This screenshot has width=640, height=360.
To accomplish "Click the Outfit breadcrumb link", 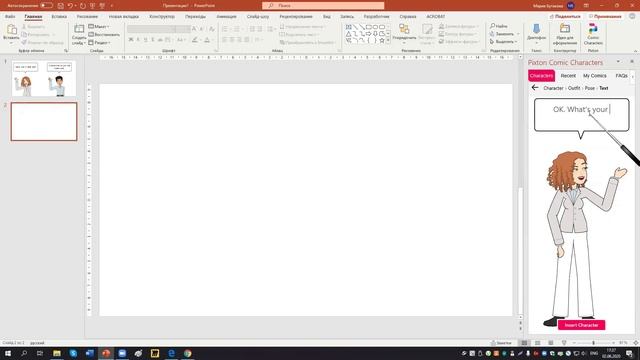I will click(x=574, y=88).
